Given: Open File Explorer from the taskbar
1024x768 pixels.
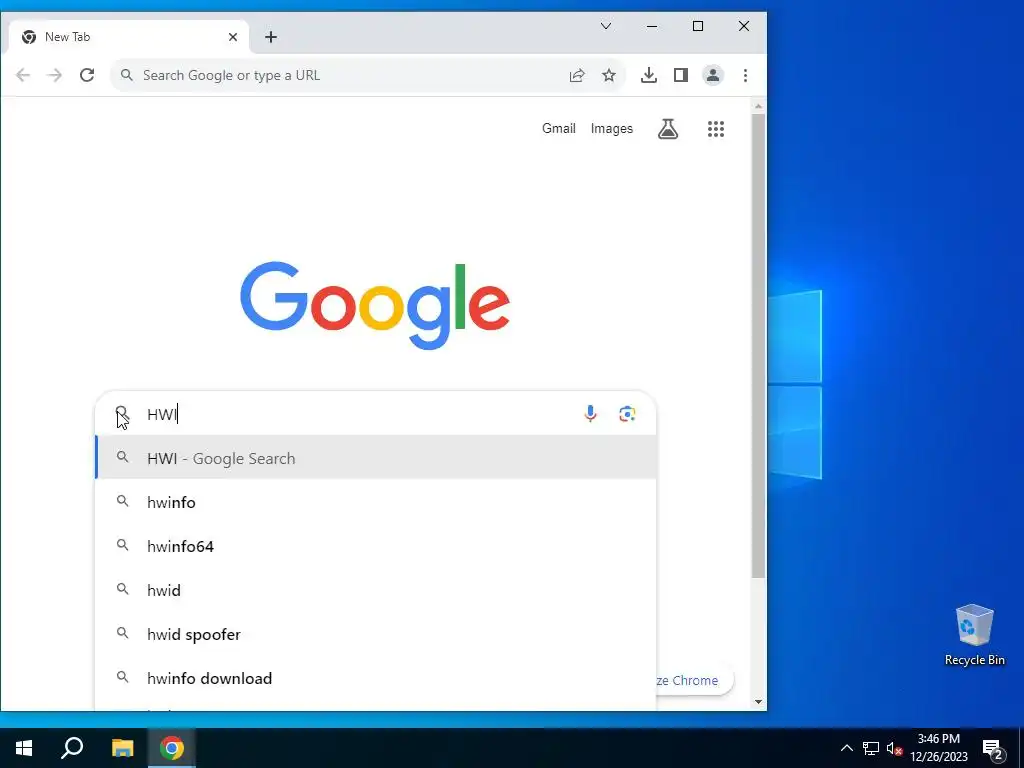Looking at the screenshot, I should (x=122, y=748).
